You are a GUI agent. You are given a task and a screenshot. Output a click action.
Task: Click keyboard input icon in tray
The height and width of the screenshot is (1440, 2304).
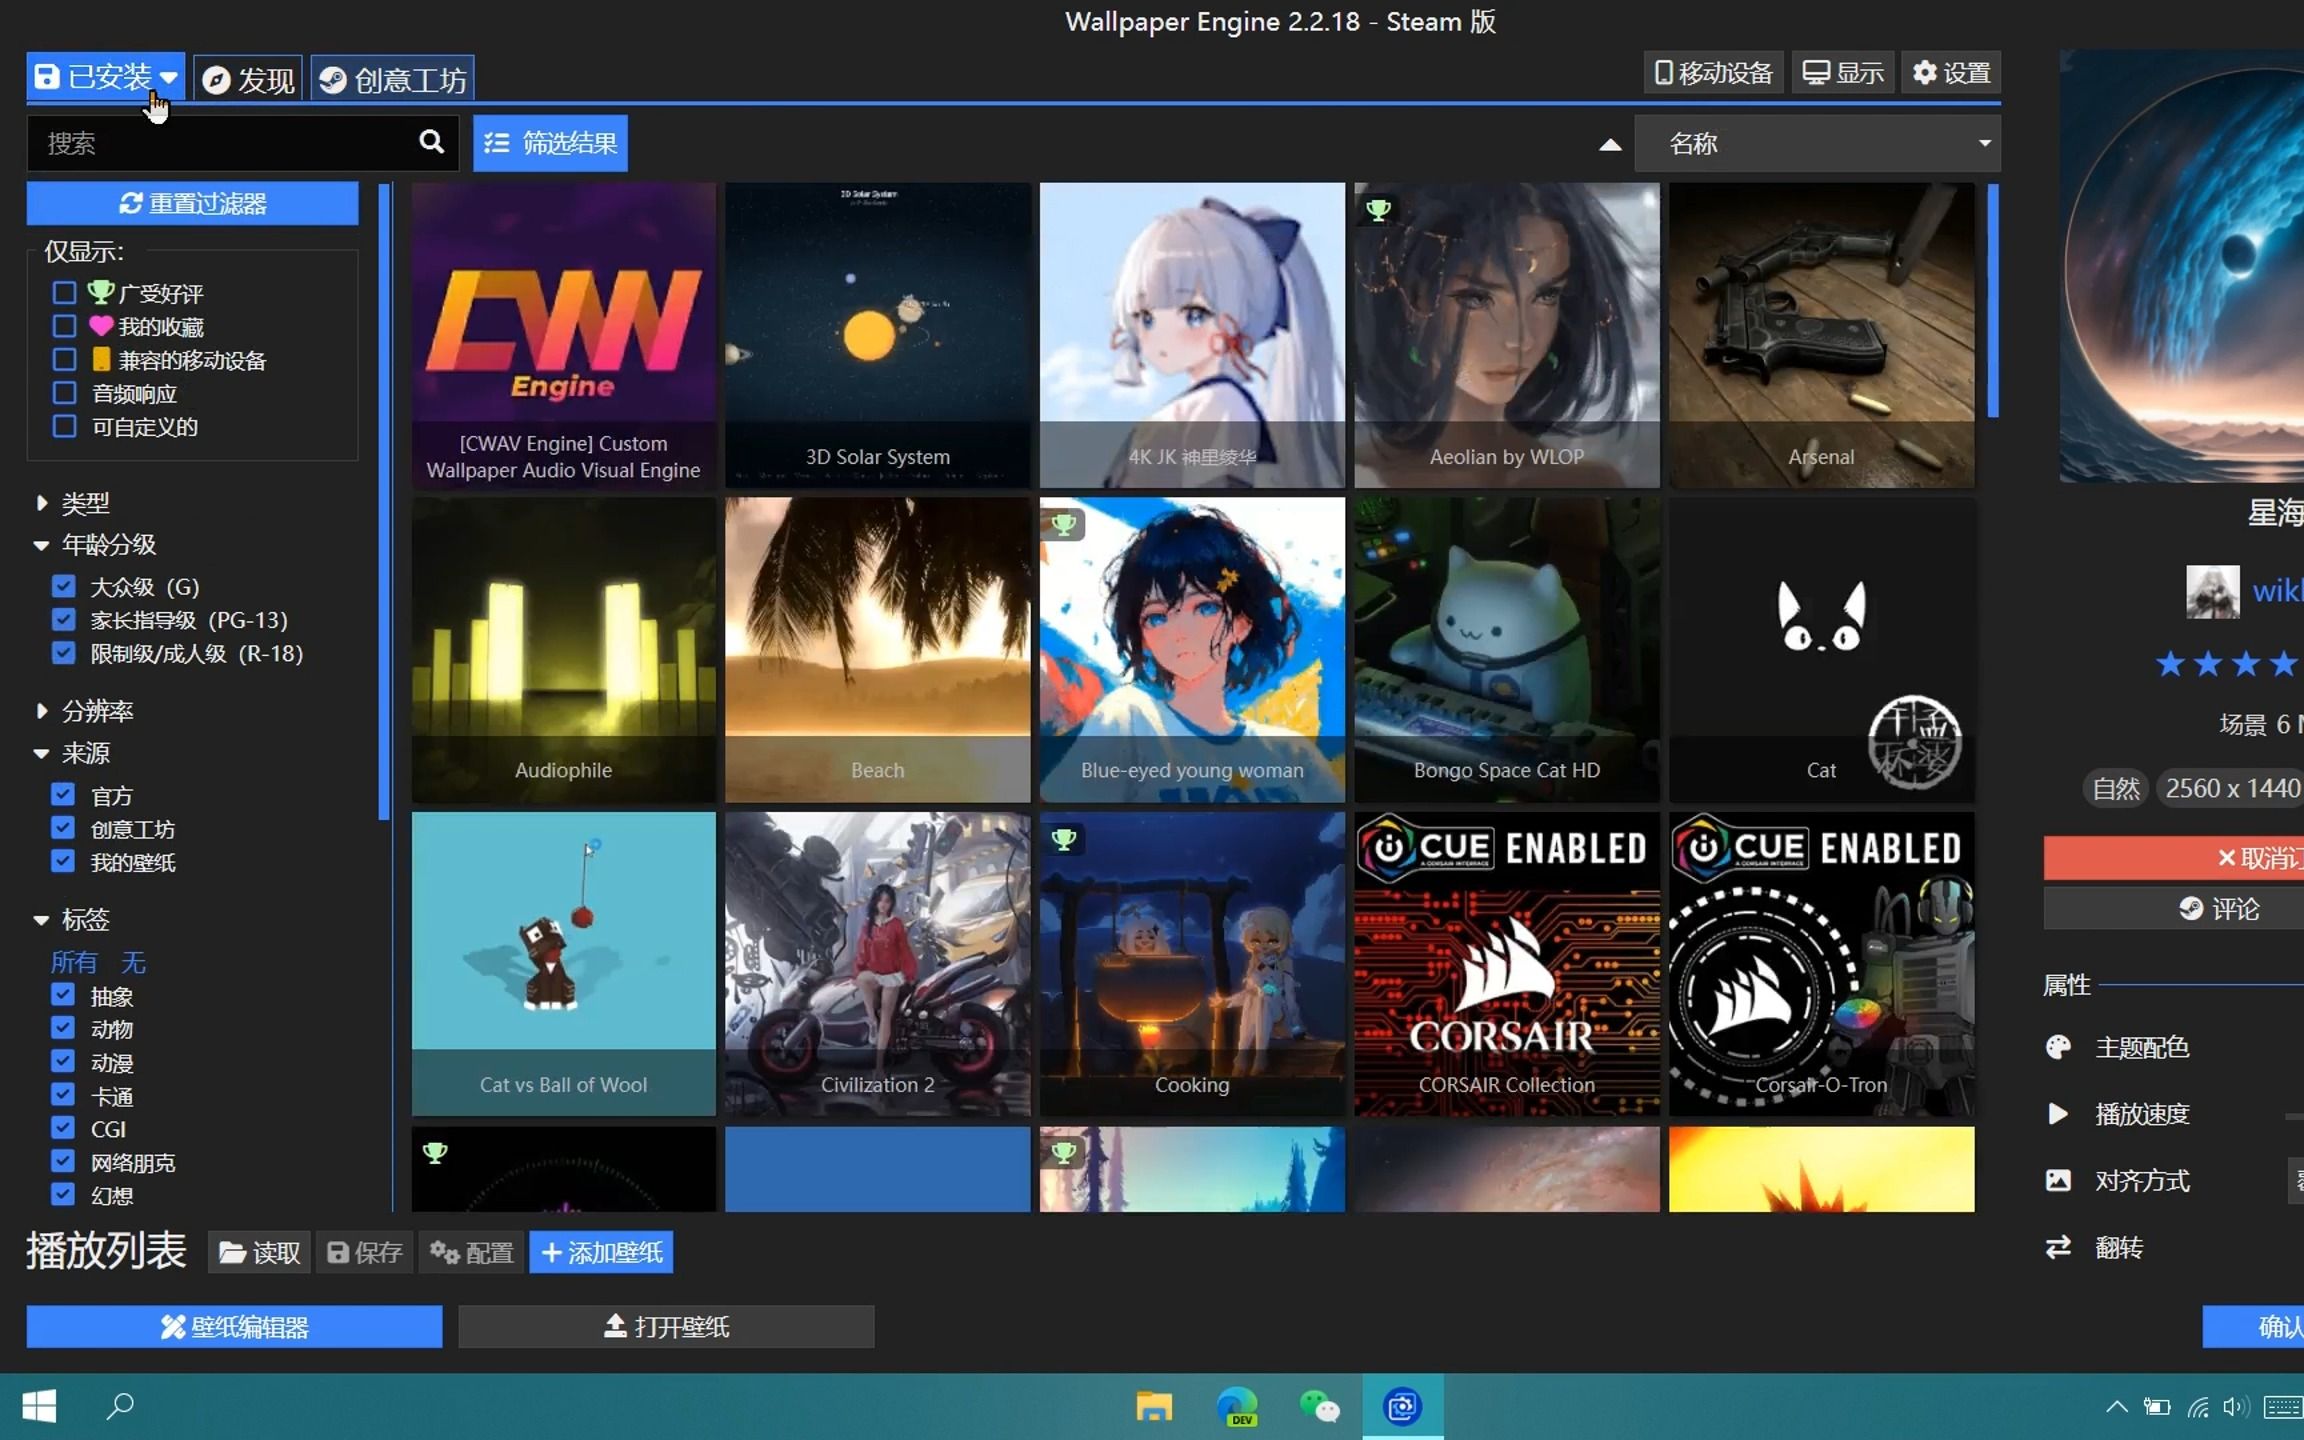pos(2283,1407)
